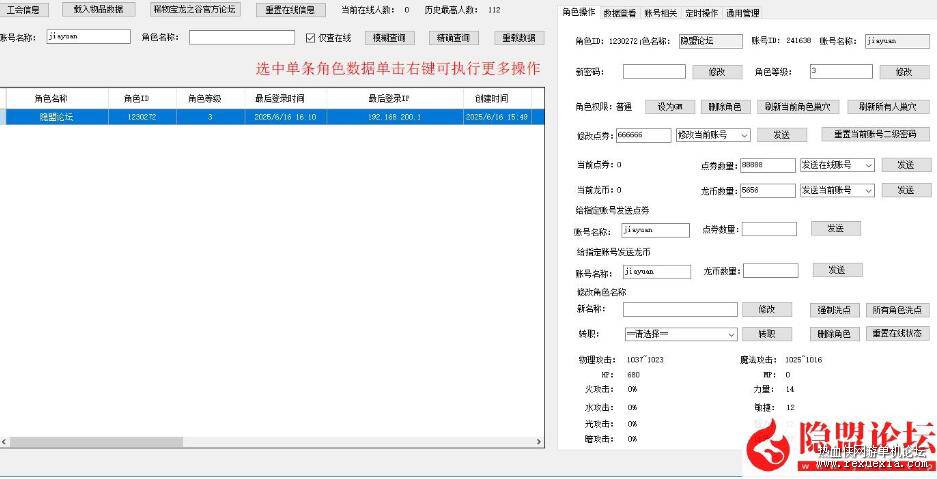Click the 模糊查询 button
This screenshot has width=937, height=479.
pos(390,38)
